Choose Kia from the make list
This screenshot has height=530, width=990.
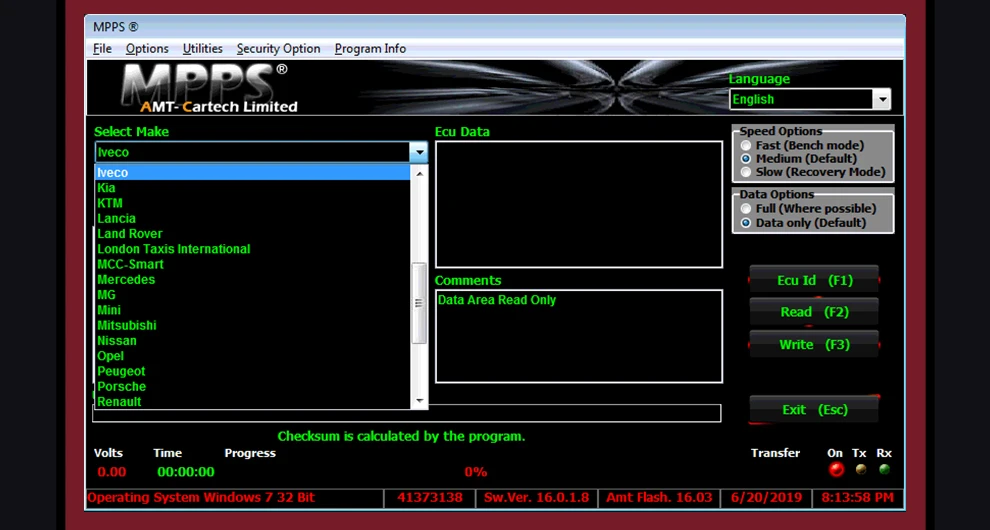pyautogui.click(x=253, y=188)
